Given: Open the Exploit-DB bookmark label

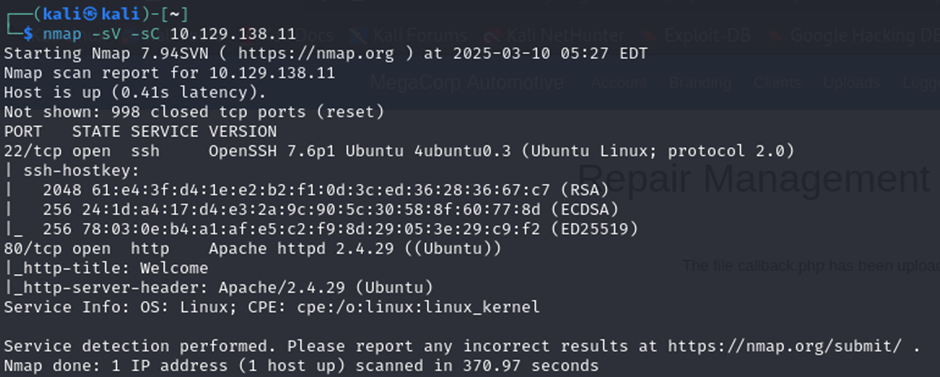Looking at the screenshot, I should (x=706, y=35).
